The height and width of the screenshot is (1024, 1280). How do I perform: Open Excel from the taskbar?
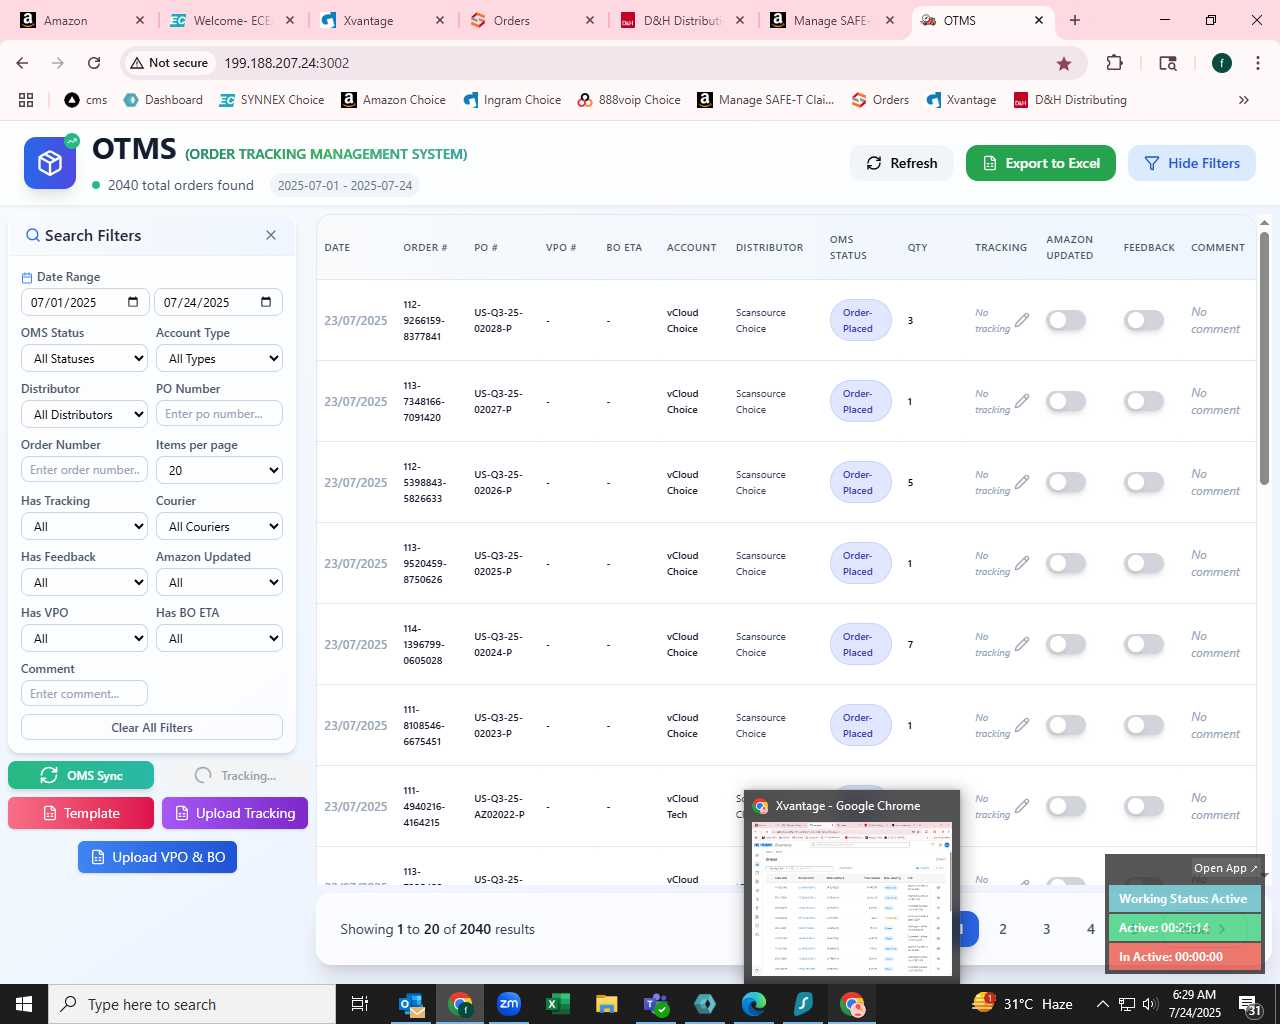(558, 1004)
